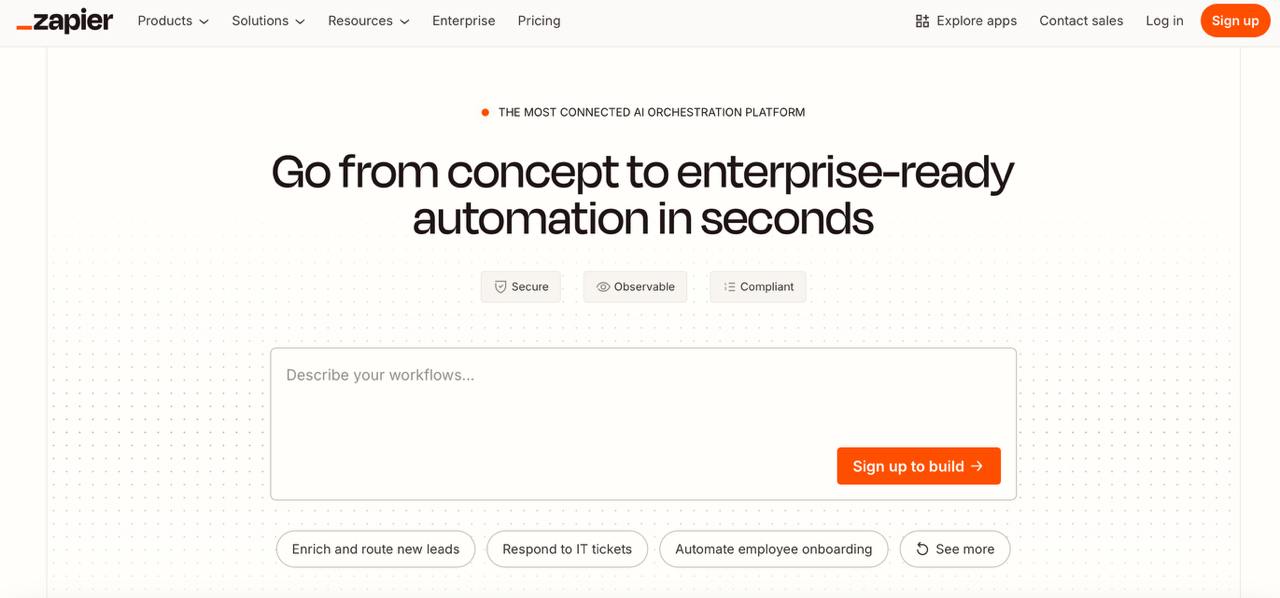Click the list icon on Compliant badge
This screenshot has height=598, width=1280.
[x=729, y=287]
